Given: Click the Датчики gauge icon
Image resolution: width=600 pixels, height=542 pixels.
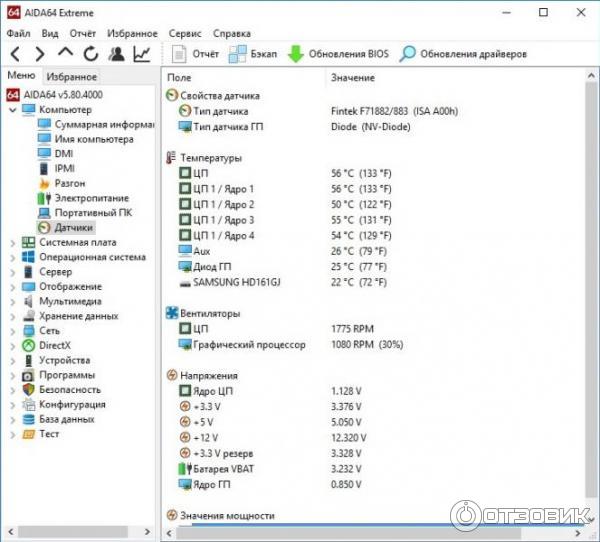Looking at the screenshot, I should [44, 228].
